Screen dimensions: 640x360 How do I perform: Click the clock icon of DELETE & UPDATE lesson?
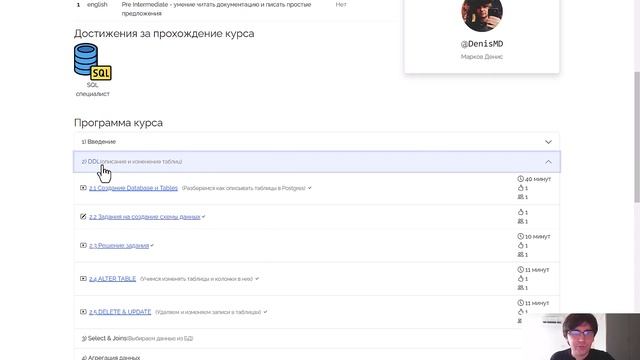tap(520, 303)
